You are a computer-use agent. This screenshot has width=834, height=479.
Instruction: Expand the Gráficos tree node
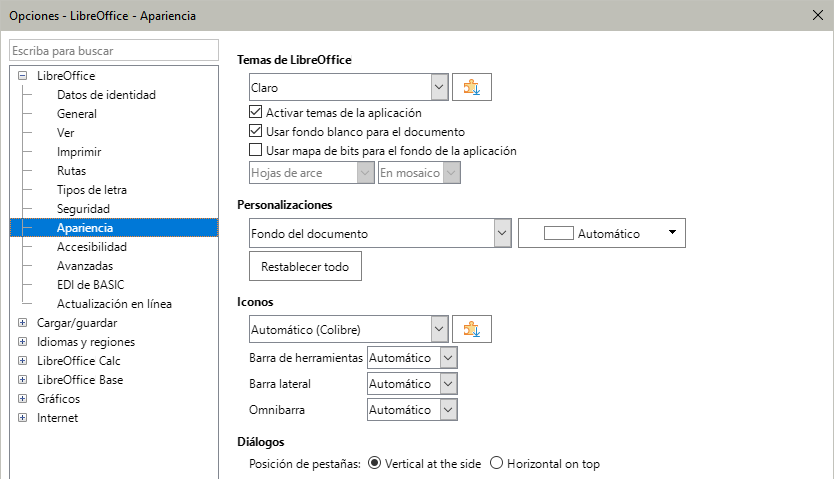[22, 399]
